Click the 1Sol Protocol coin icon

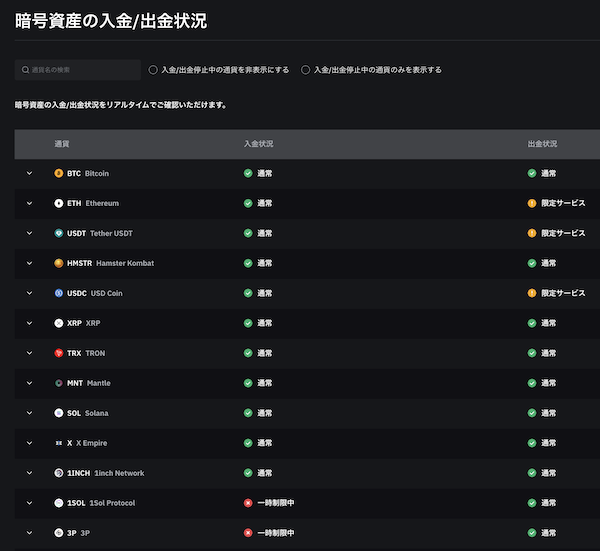tap(59, 503)
